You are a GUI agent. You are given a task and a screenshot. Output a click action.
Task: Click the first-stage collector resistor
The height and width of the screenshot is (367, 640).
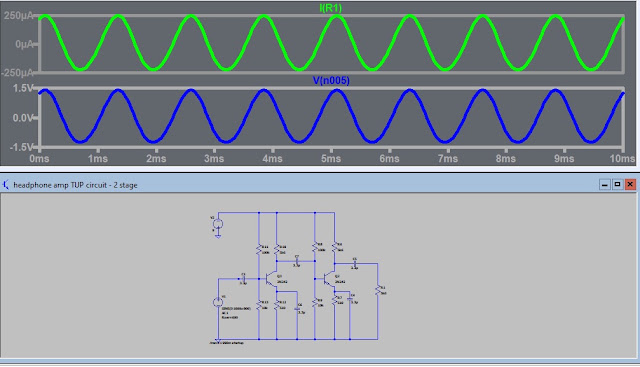click(x=277, y=249)
